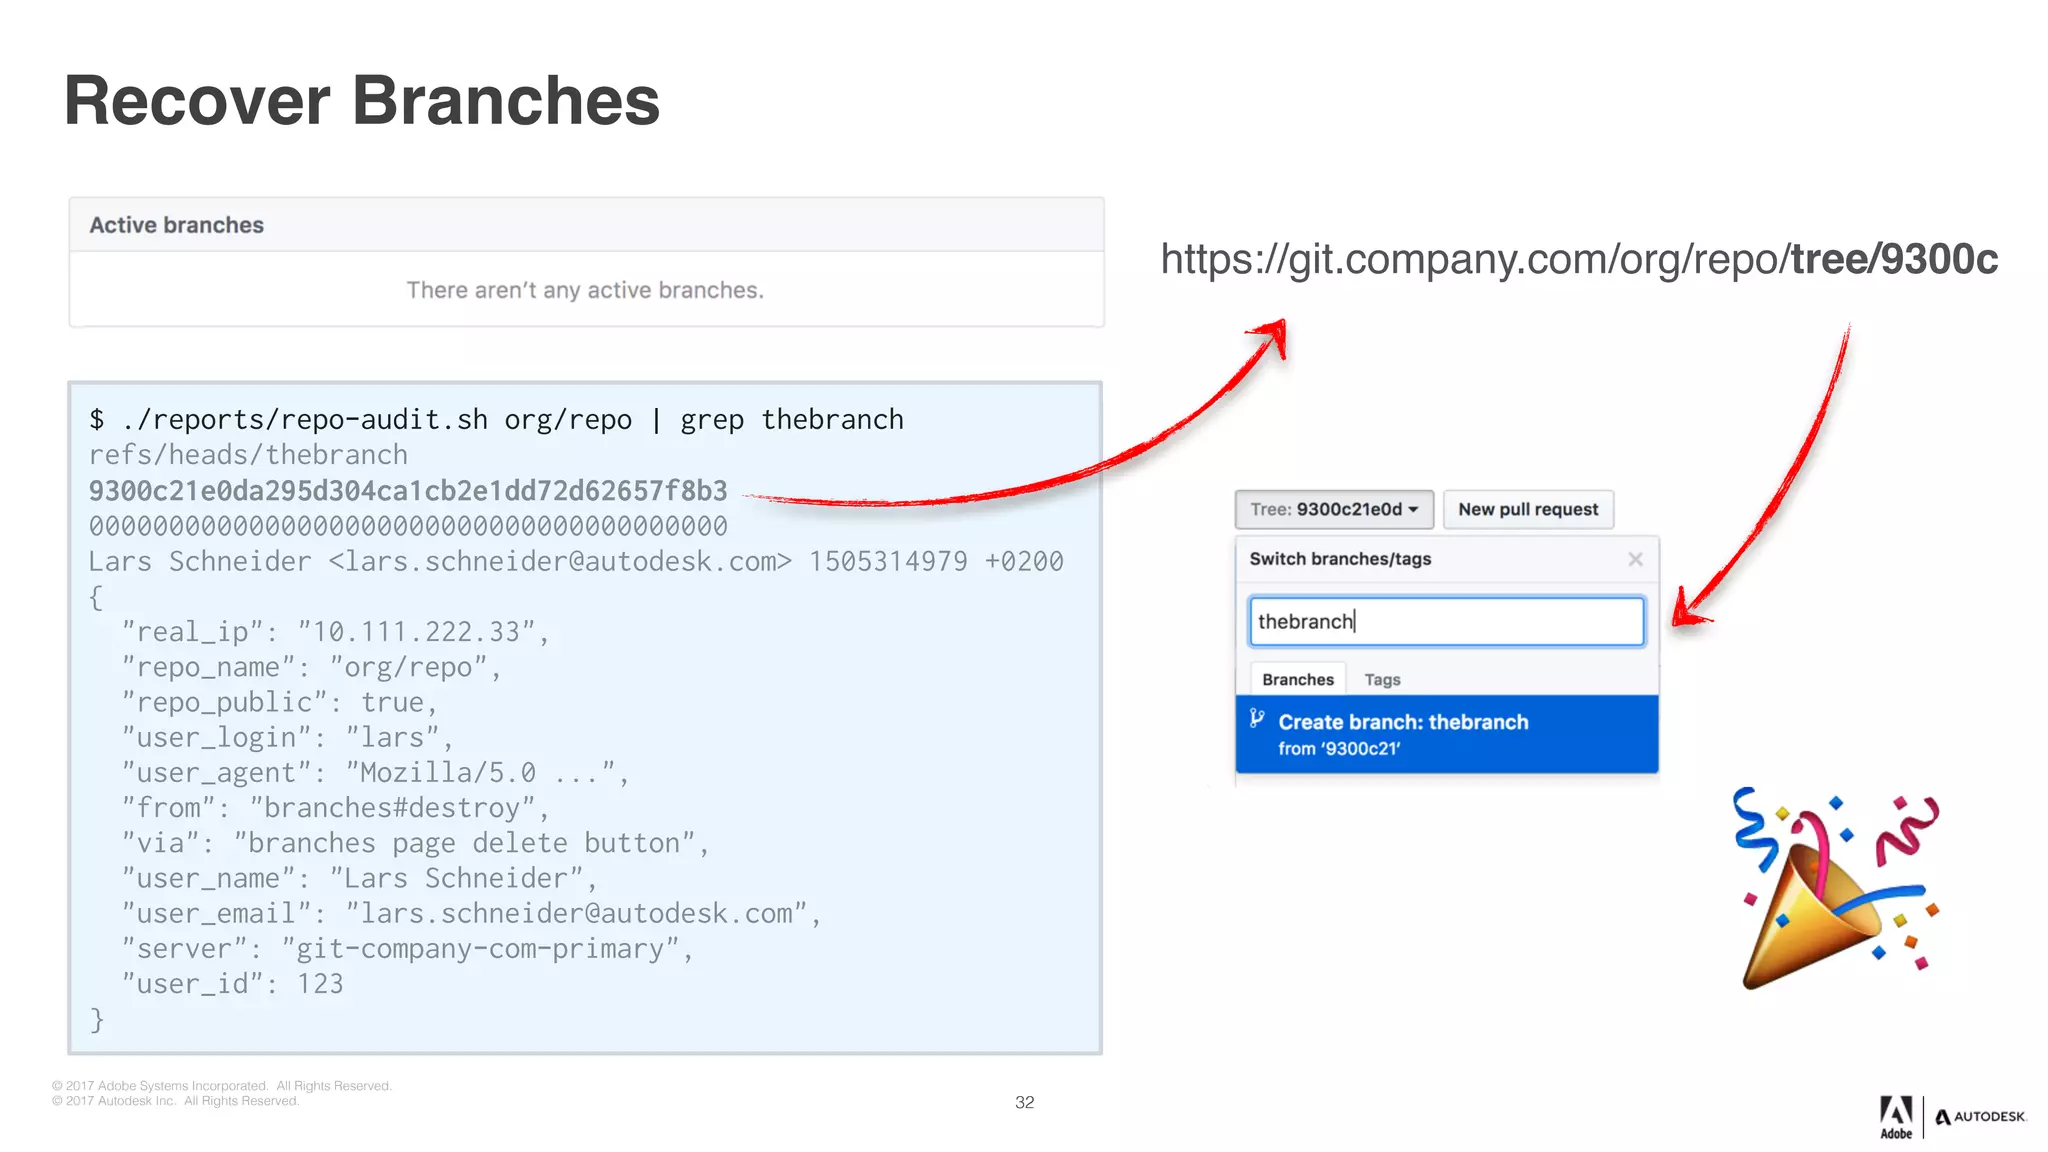Viewport: 2048px width, 1152px height.
Task: Click the Autodesk logo
Action: coord(1980,1117)
